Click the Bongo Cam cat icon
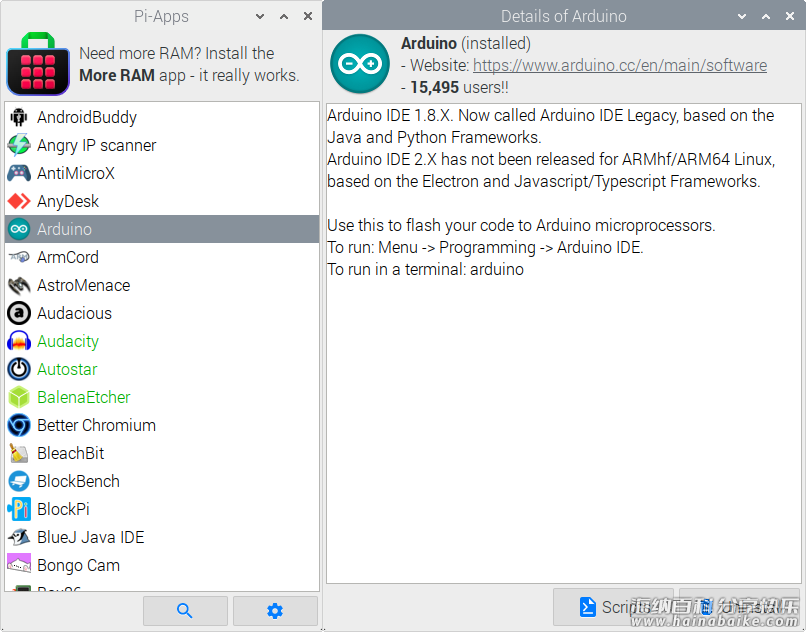The image size is (806, 632). click(19, 565)
